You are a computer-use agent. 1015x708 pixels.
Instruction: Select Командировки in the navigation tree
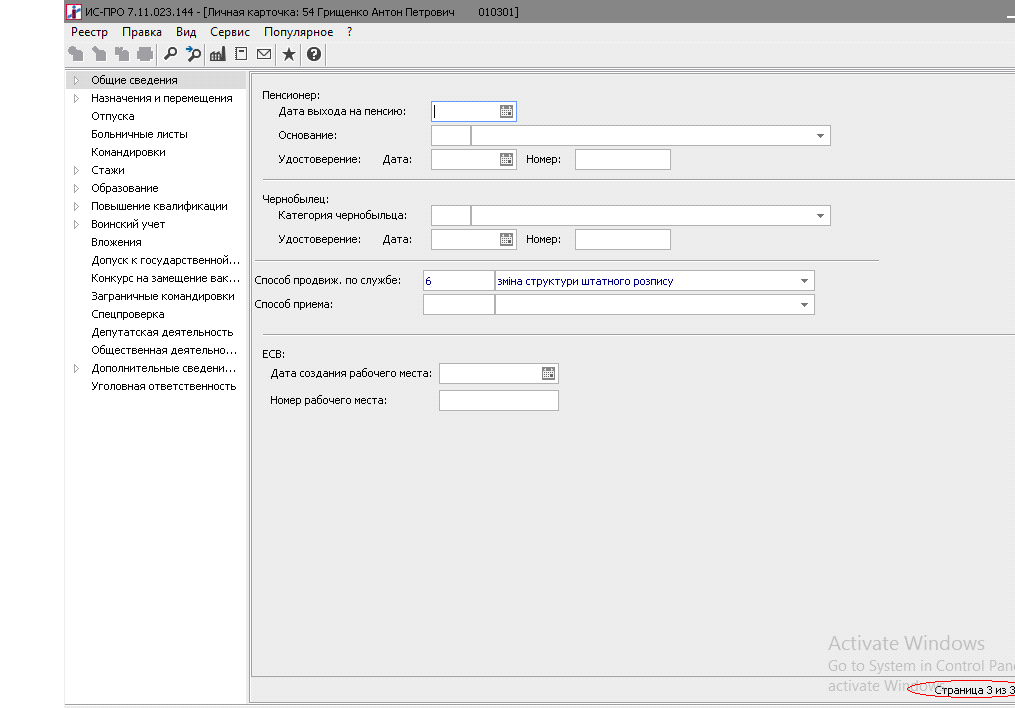tap(128, 152)
